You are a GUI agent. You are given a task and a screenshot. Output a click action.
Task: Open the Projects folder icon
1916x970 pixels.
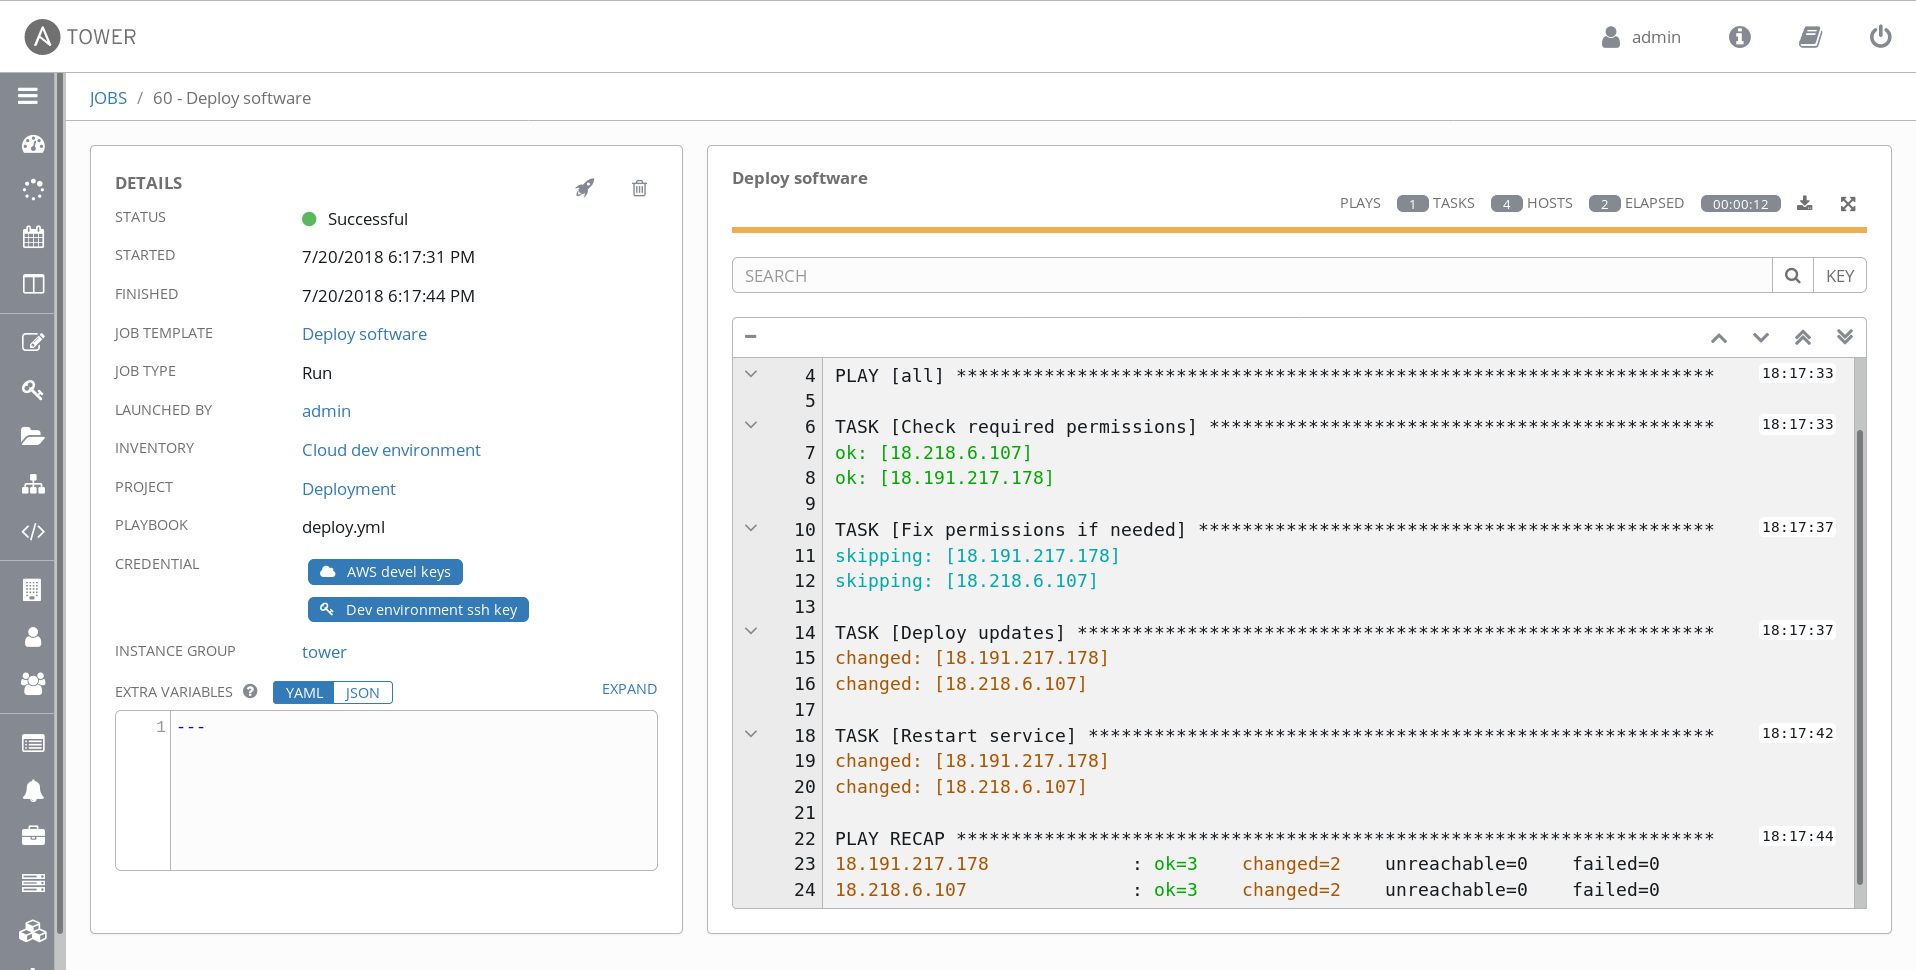[x=33, y=436]
